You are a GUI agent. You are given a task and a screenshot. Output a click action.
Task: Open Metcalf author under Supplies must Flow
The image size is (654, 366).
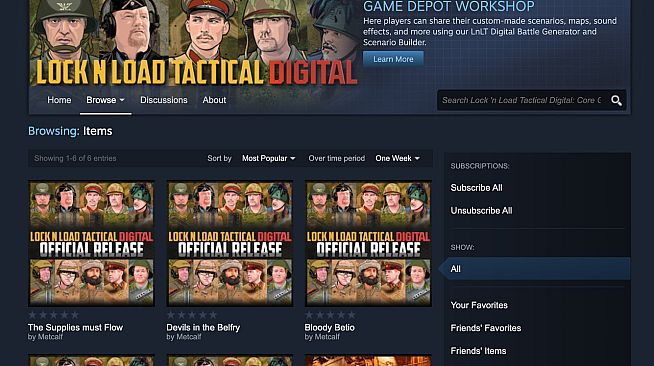coord(50,337)
